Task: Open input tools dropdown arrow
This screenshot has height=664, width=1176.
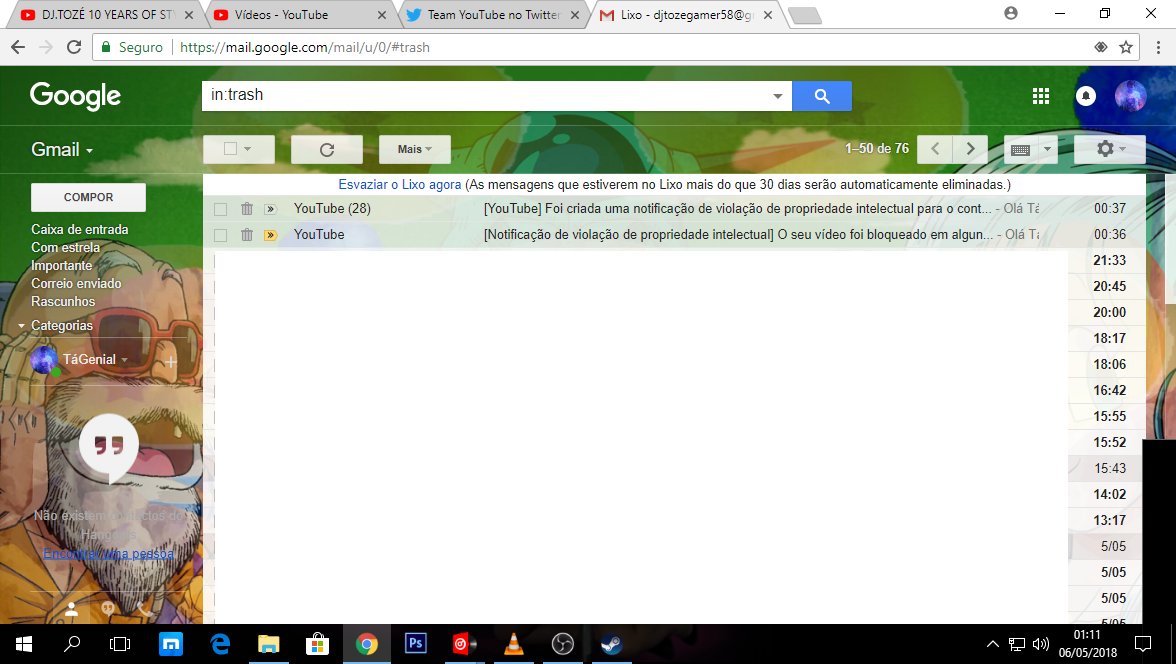Action: [x=1048, y=149]
